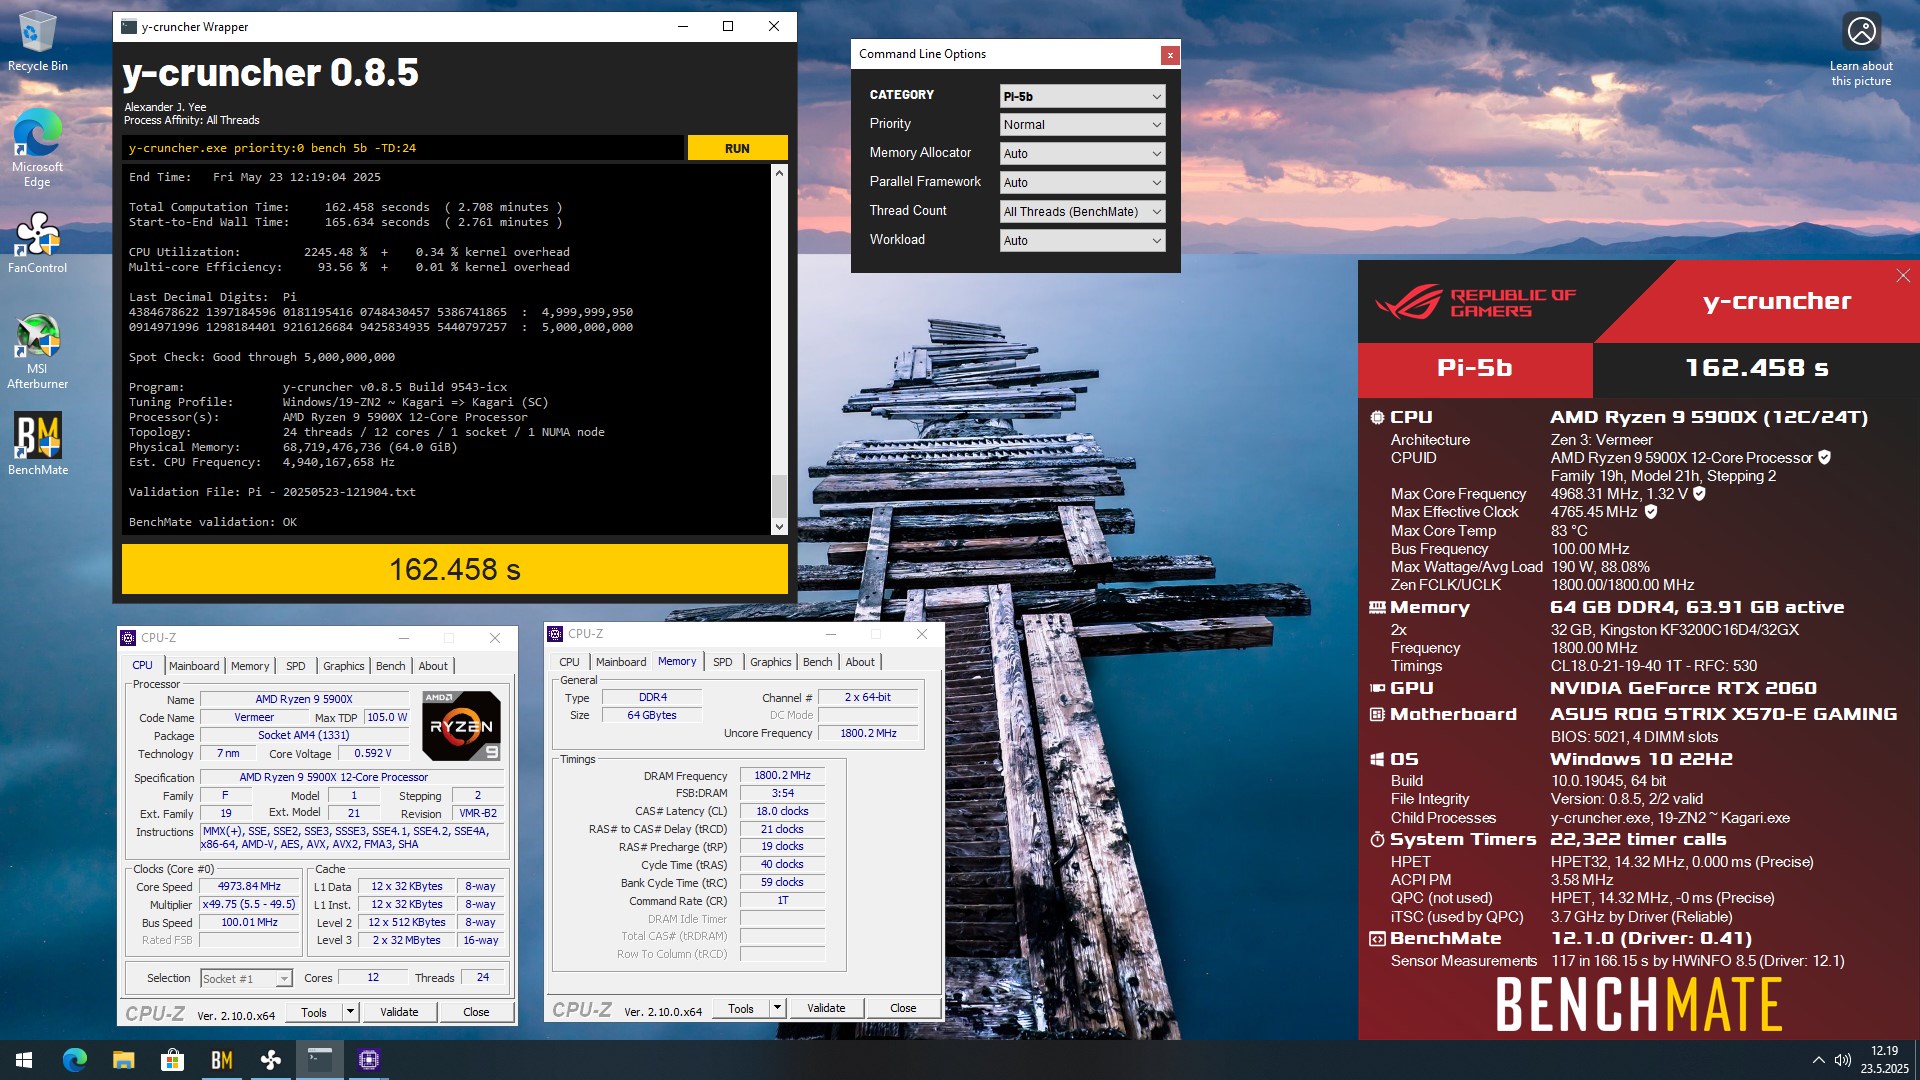Click the command line input field

403,148
